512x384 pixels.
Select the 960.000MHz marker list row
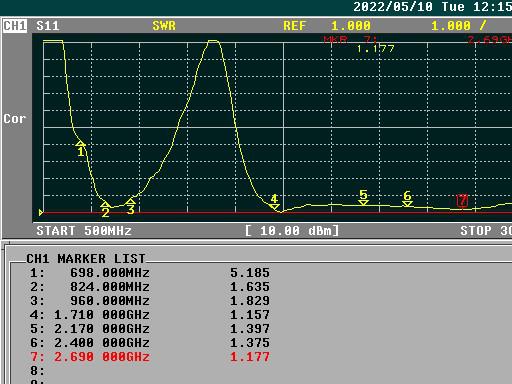[150, 301]
